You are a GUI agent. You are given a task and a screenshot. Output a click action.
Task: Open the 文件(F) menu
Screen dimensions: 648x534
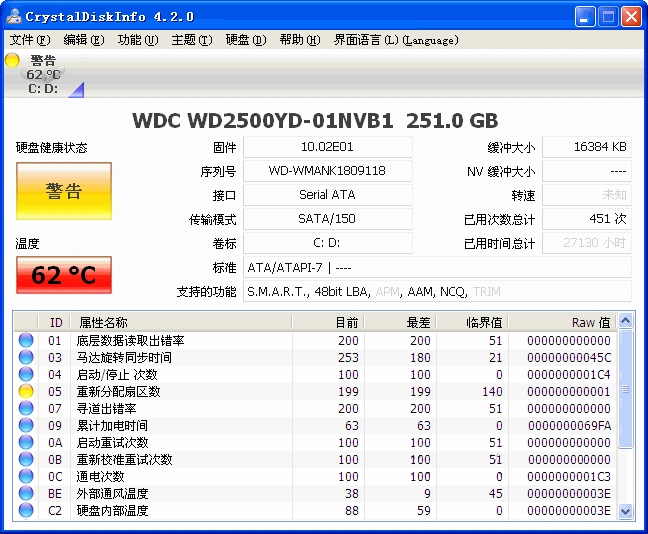click(x=29, y=40)
